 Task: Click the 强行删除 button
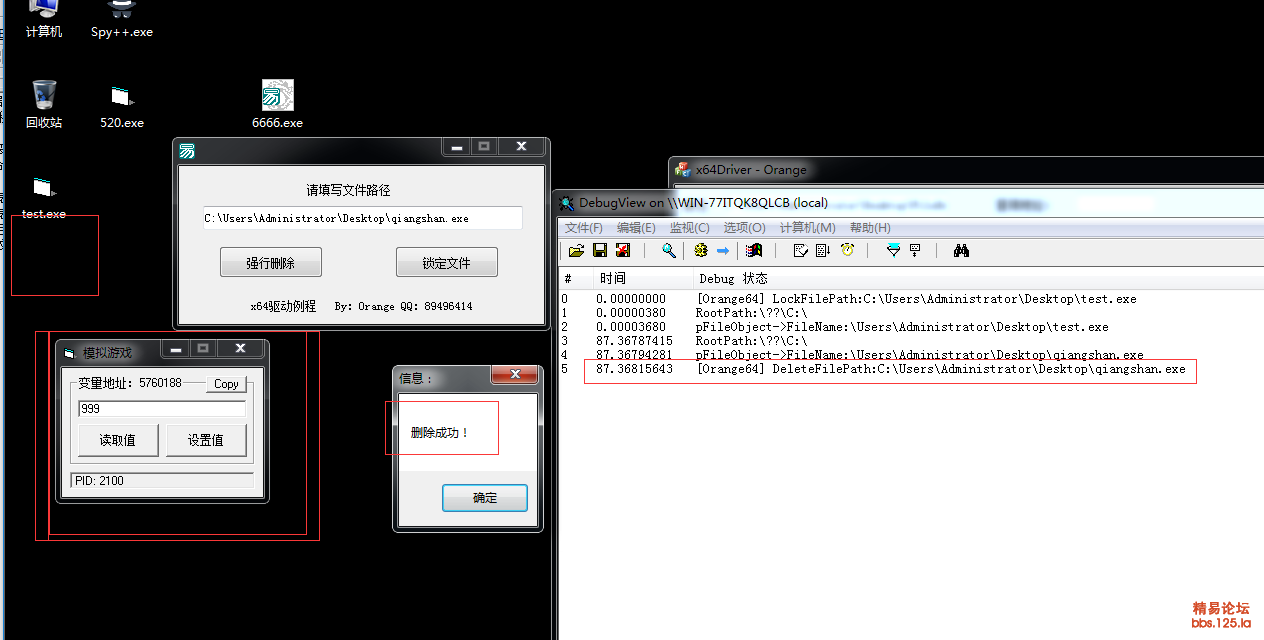click(x=271, y=263)
